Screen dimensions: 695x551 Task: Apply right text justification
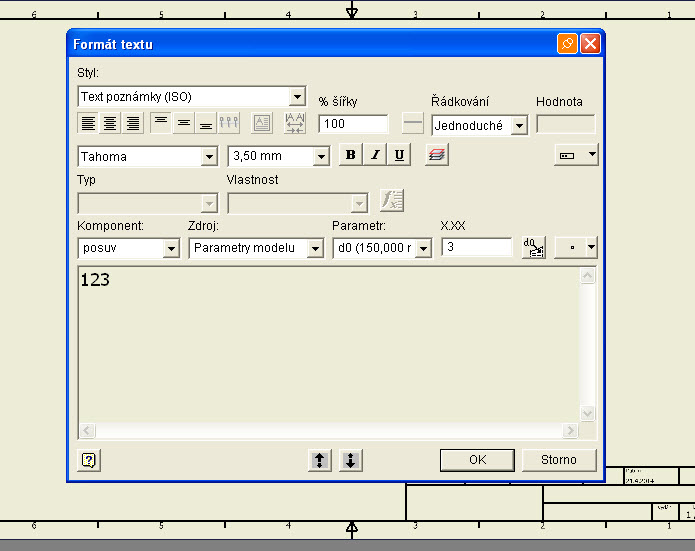[x=132, y=124]
